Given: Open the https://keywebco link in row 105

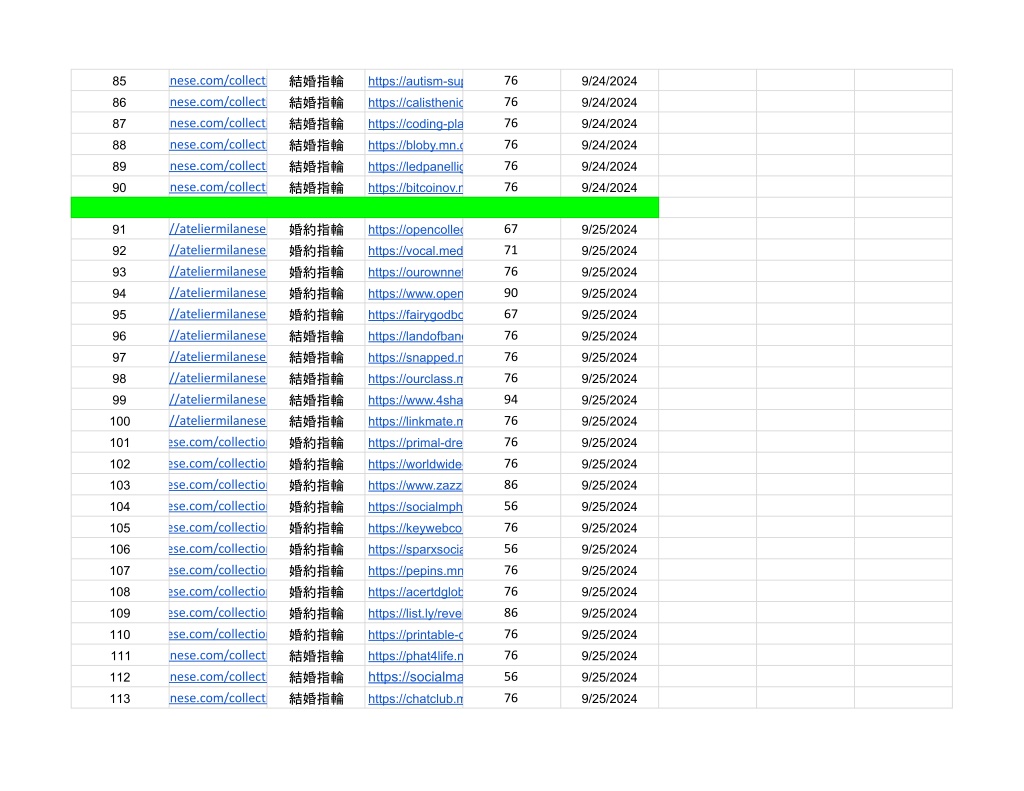Looking at the screenshot, I should click(415, 528).
